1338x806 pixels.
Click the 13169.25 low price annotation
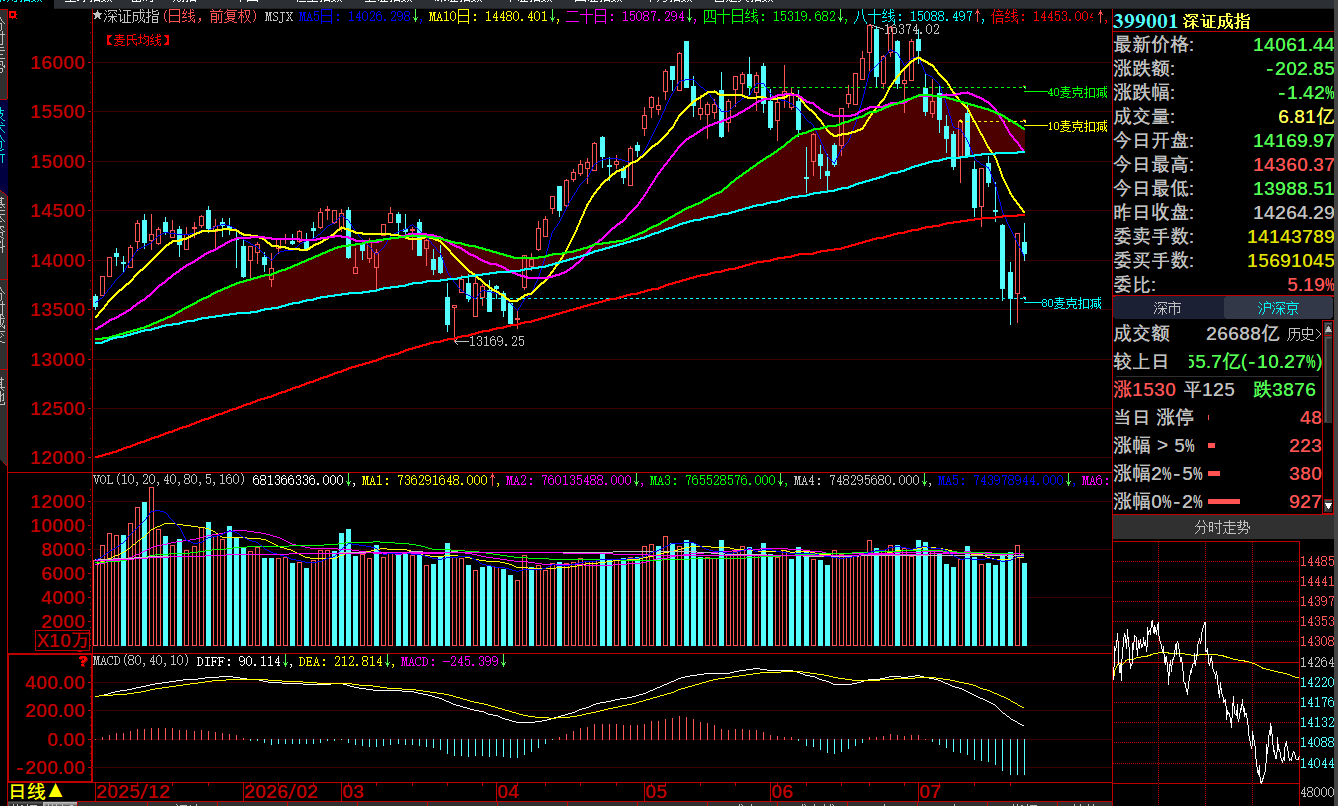tap(497, 341)
